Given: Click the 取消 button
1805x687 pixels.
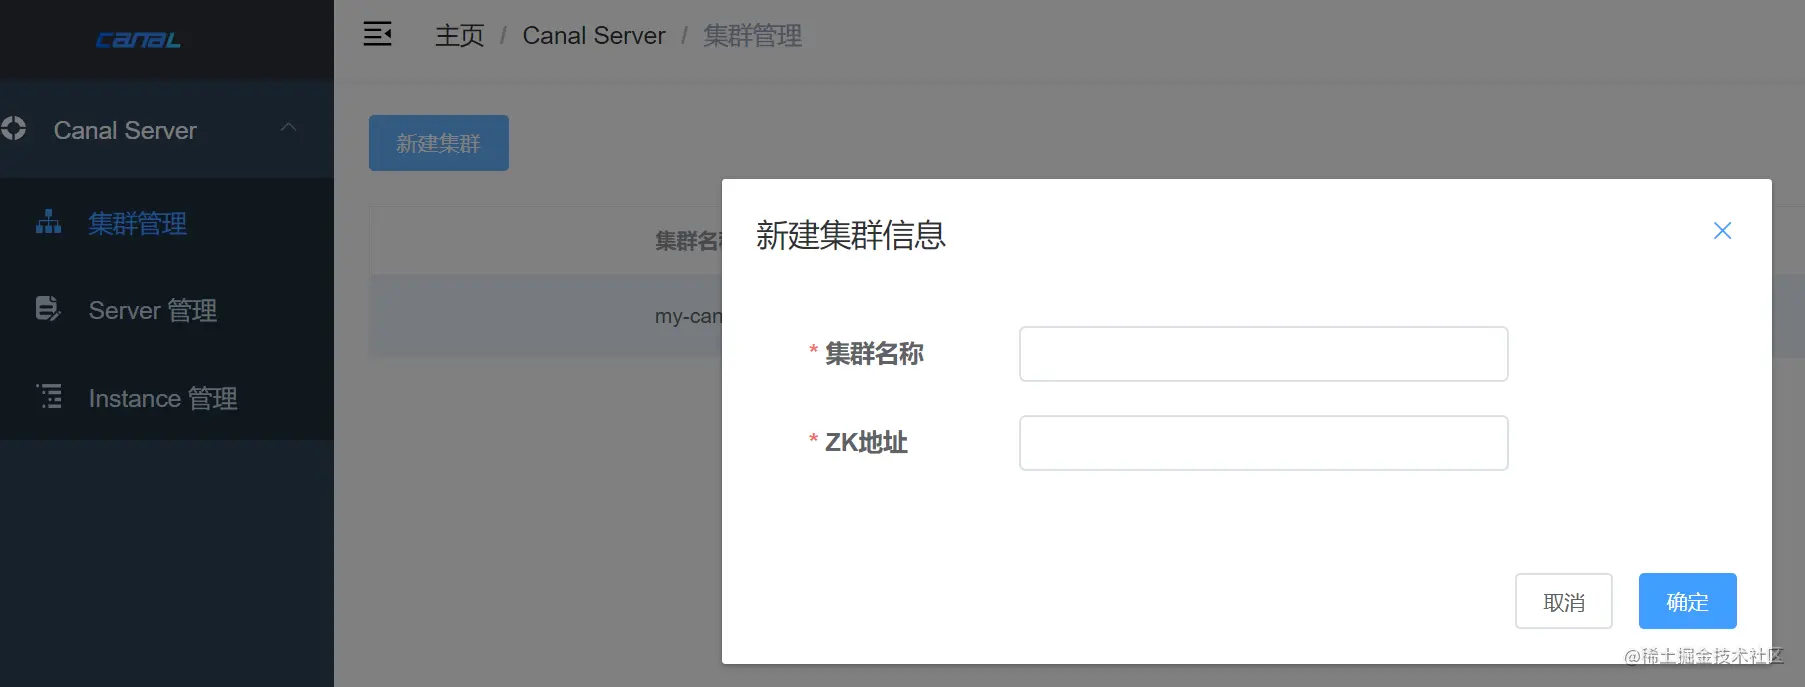Looking at the screenshot, I should 1564,601.
